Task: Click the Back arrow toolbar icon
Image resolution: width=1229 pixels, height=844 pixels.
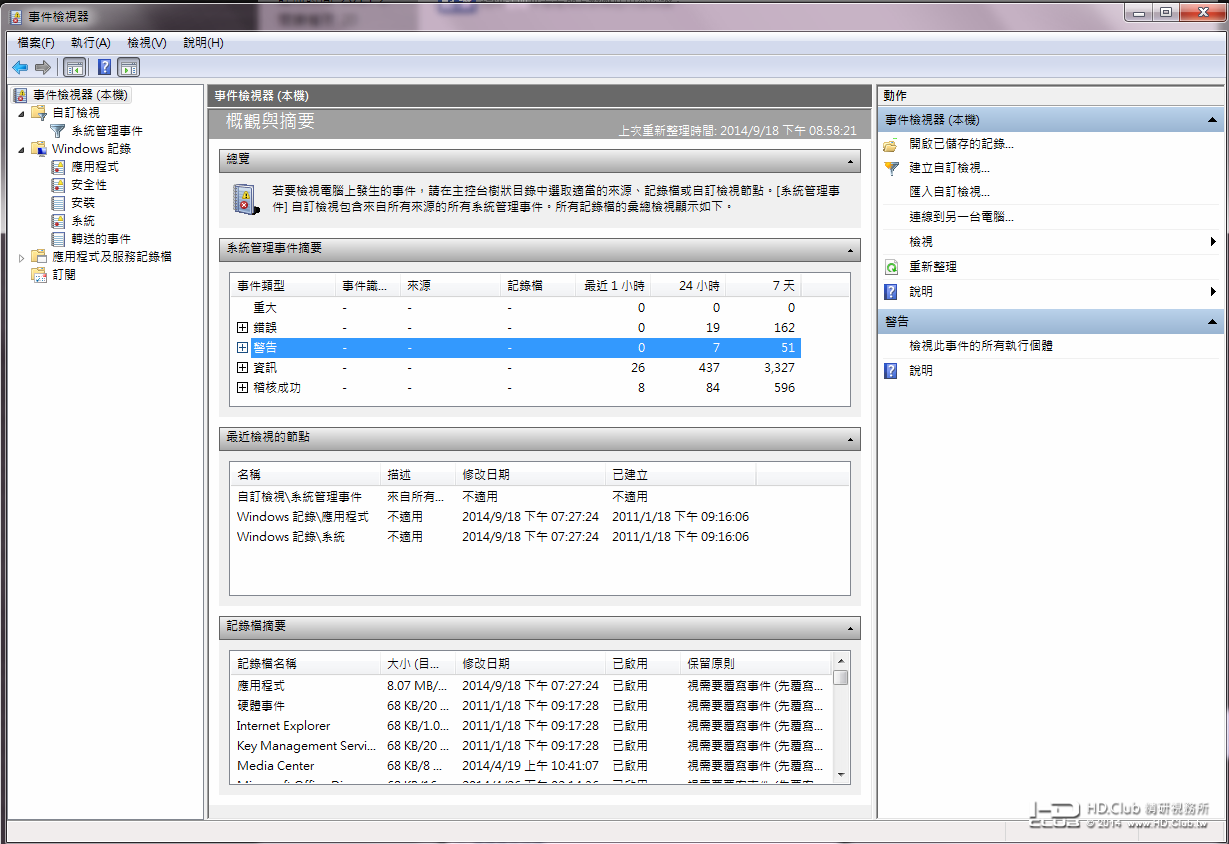Action: click(19, 67)
